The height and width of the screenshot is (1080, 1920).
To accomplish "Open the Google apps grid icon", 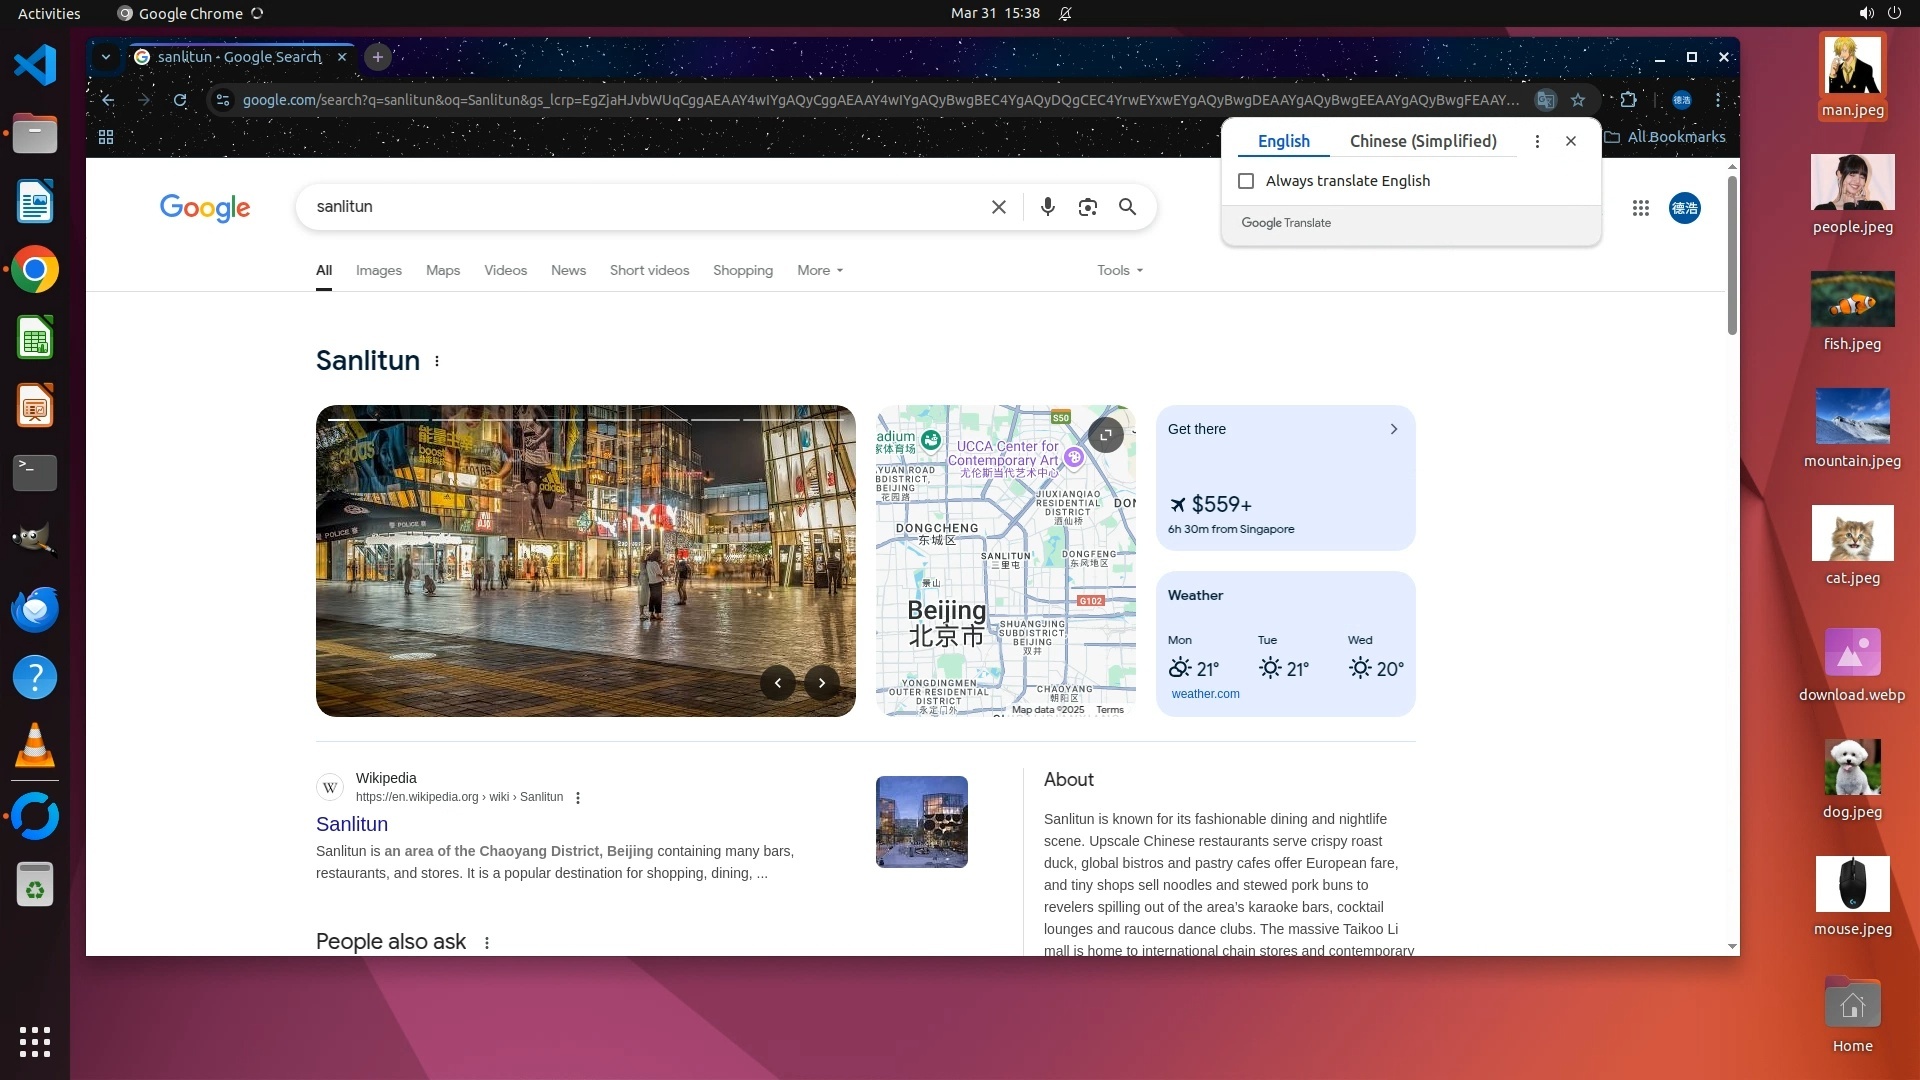I will click(x=1640, y=208).
